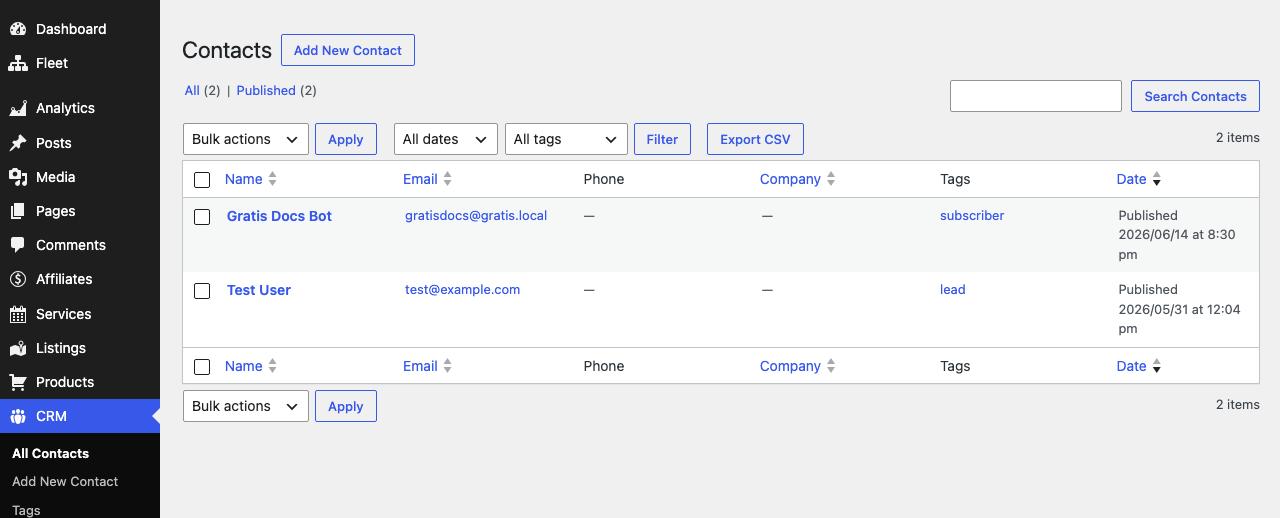Image resolution: width=1280 pixels, height=518 pixels.
Task: Click sort arrows next to Email header
Action: tap(448, 179)
